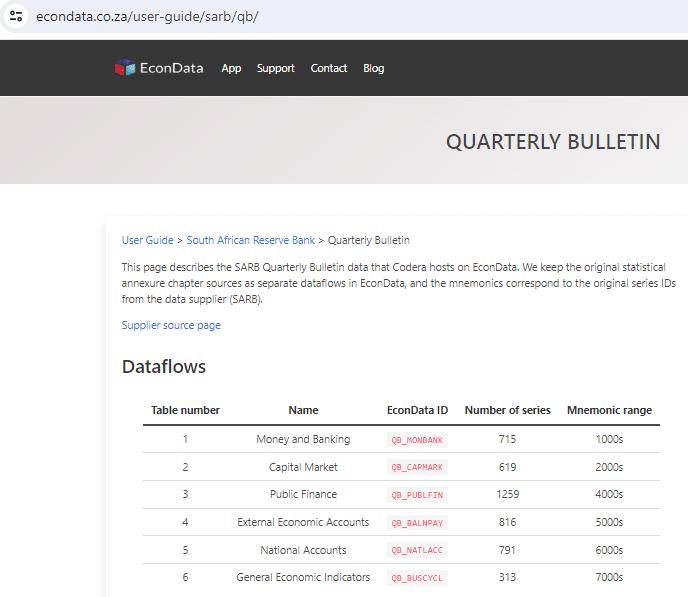Click the 1259 series count

[x=508, y=494]
